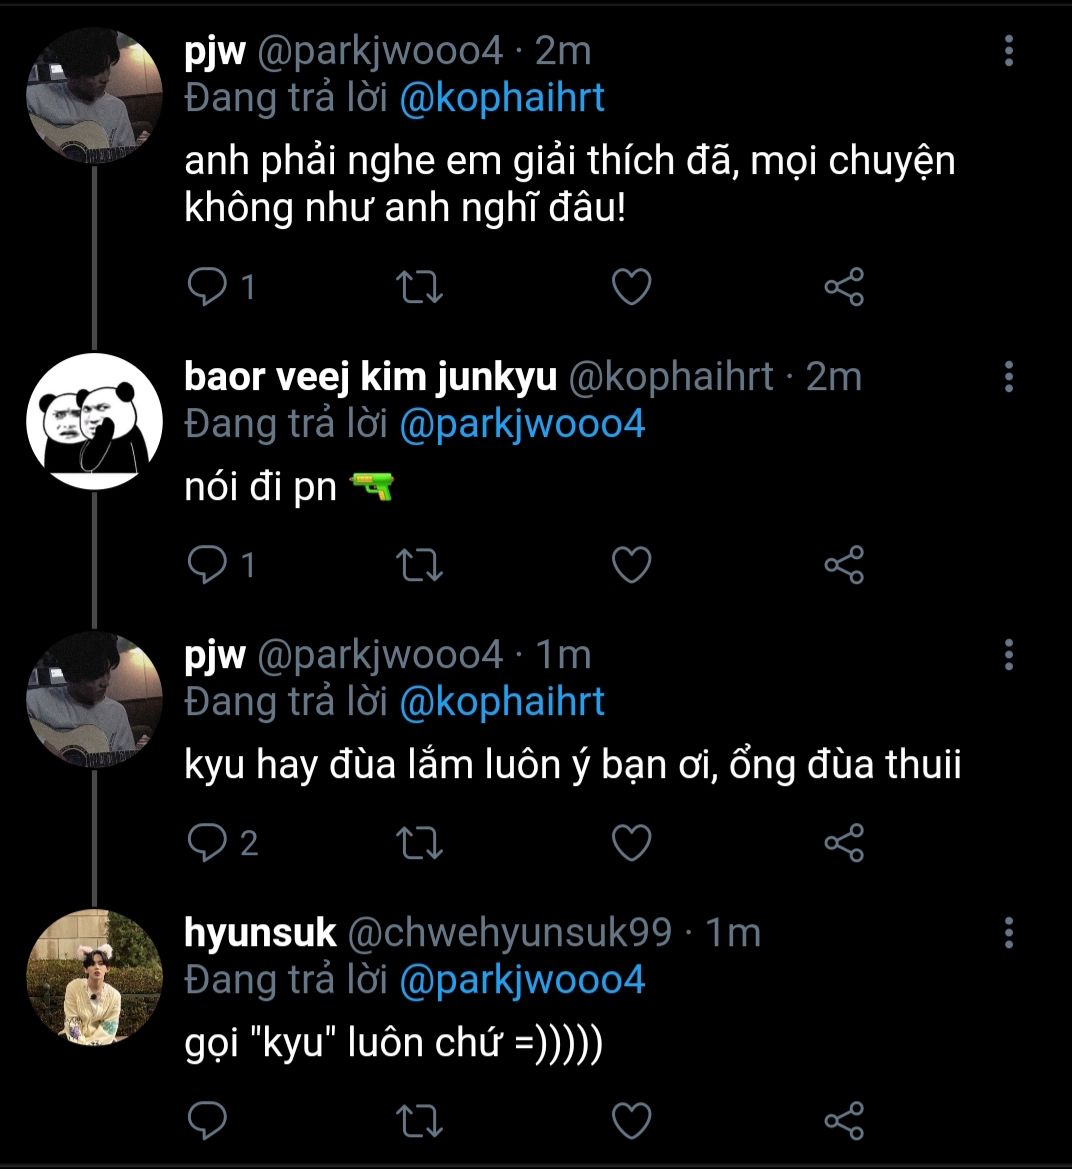Open the @kophaihrt mention in pjw's first tweet

tap(502, 98)
